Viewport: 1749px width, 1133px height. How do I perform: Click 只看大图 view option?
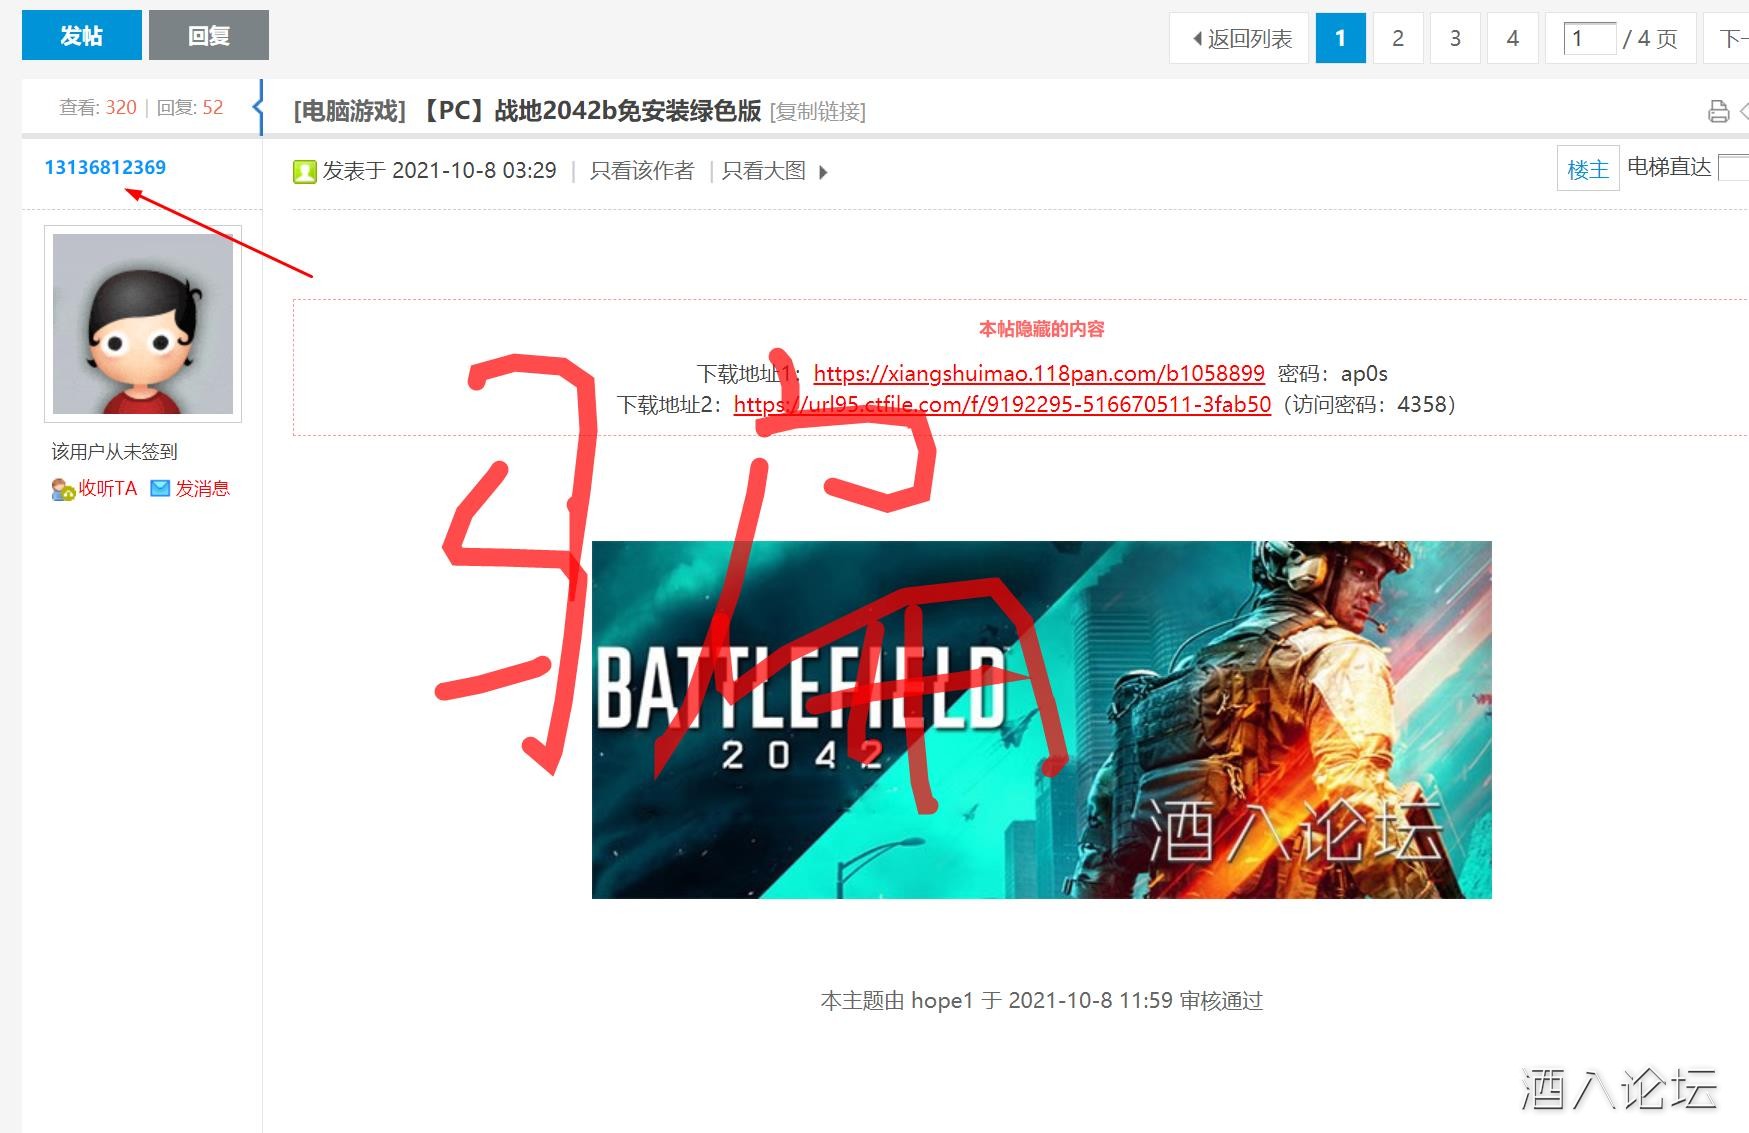pos(764,171)
